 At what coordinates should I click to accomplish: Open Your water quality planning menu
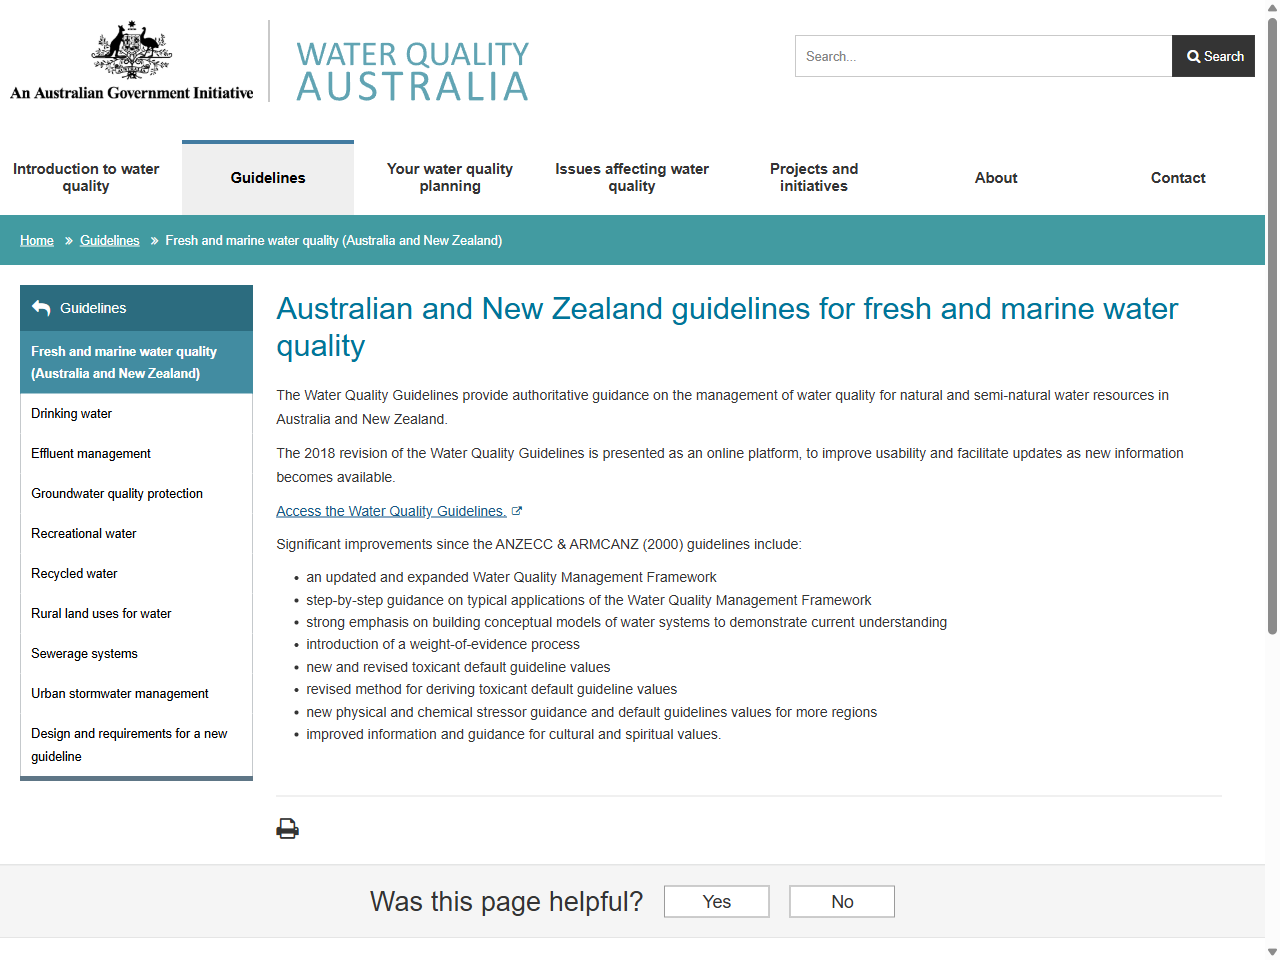450,177
